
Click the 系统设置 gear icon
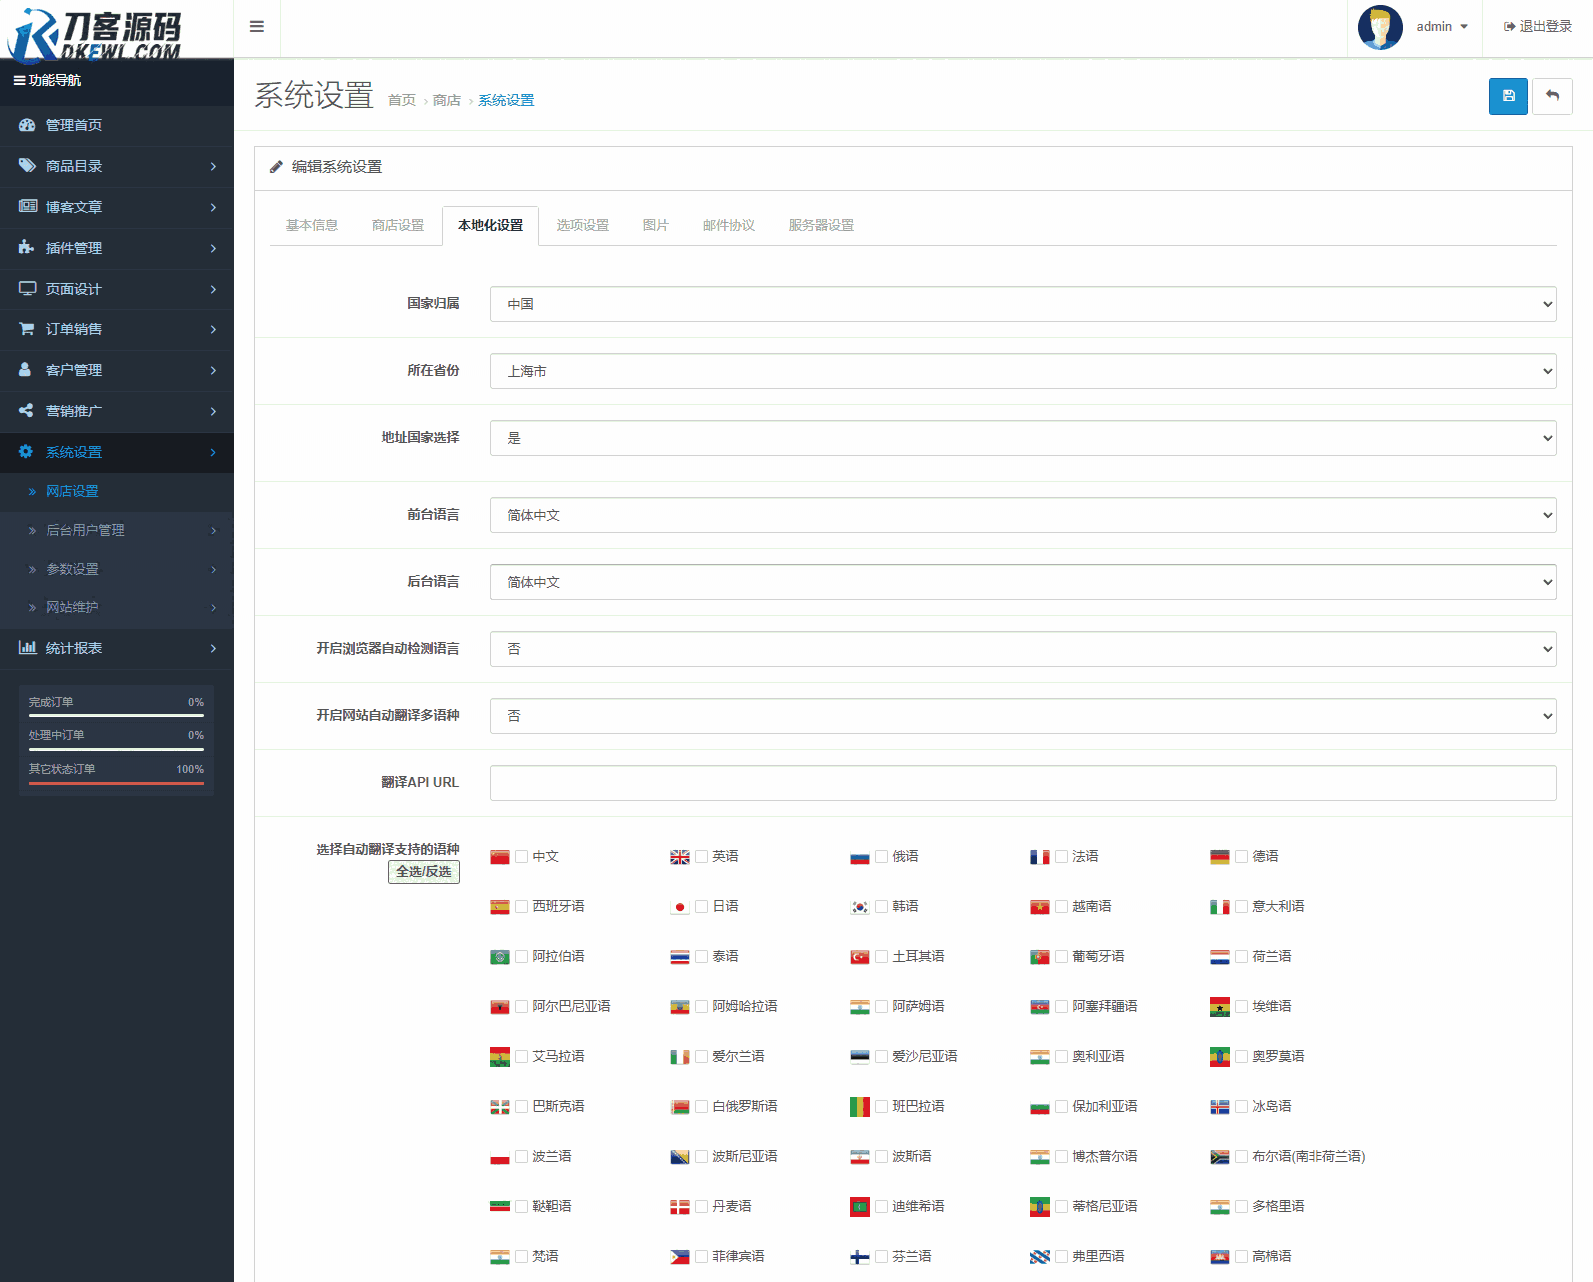pos(26,452)
